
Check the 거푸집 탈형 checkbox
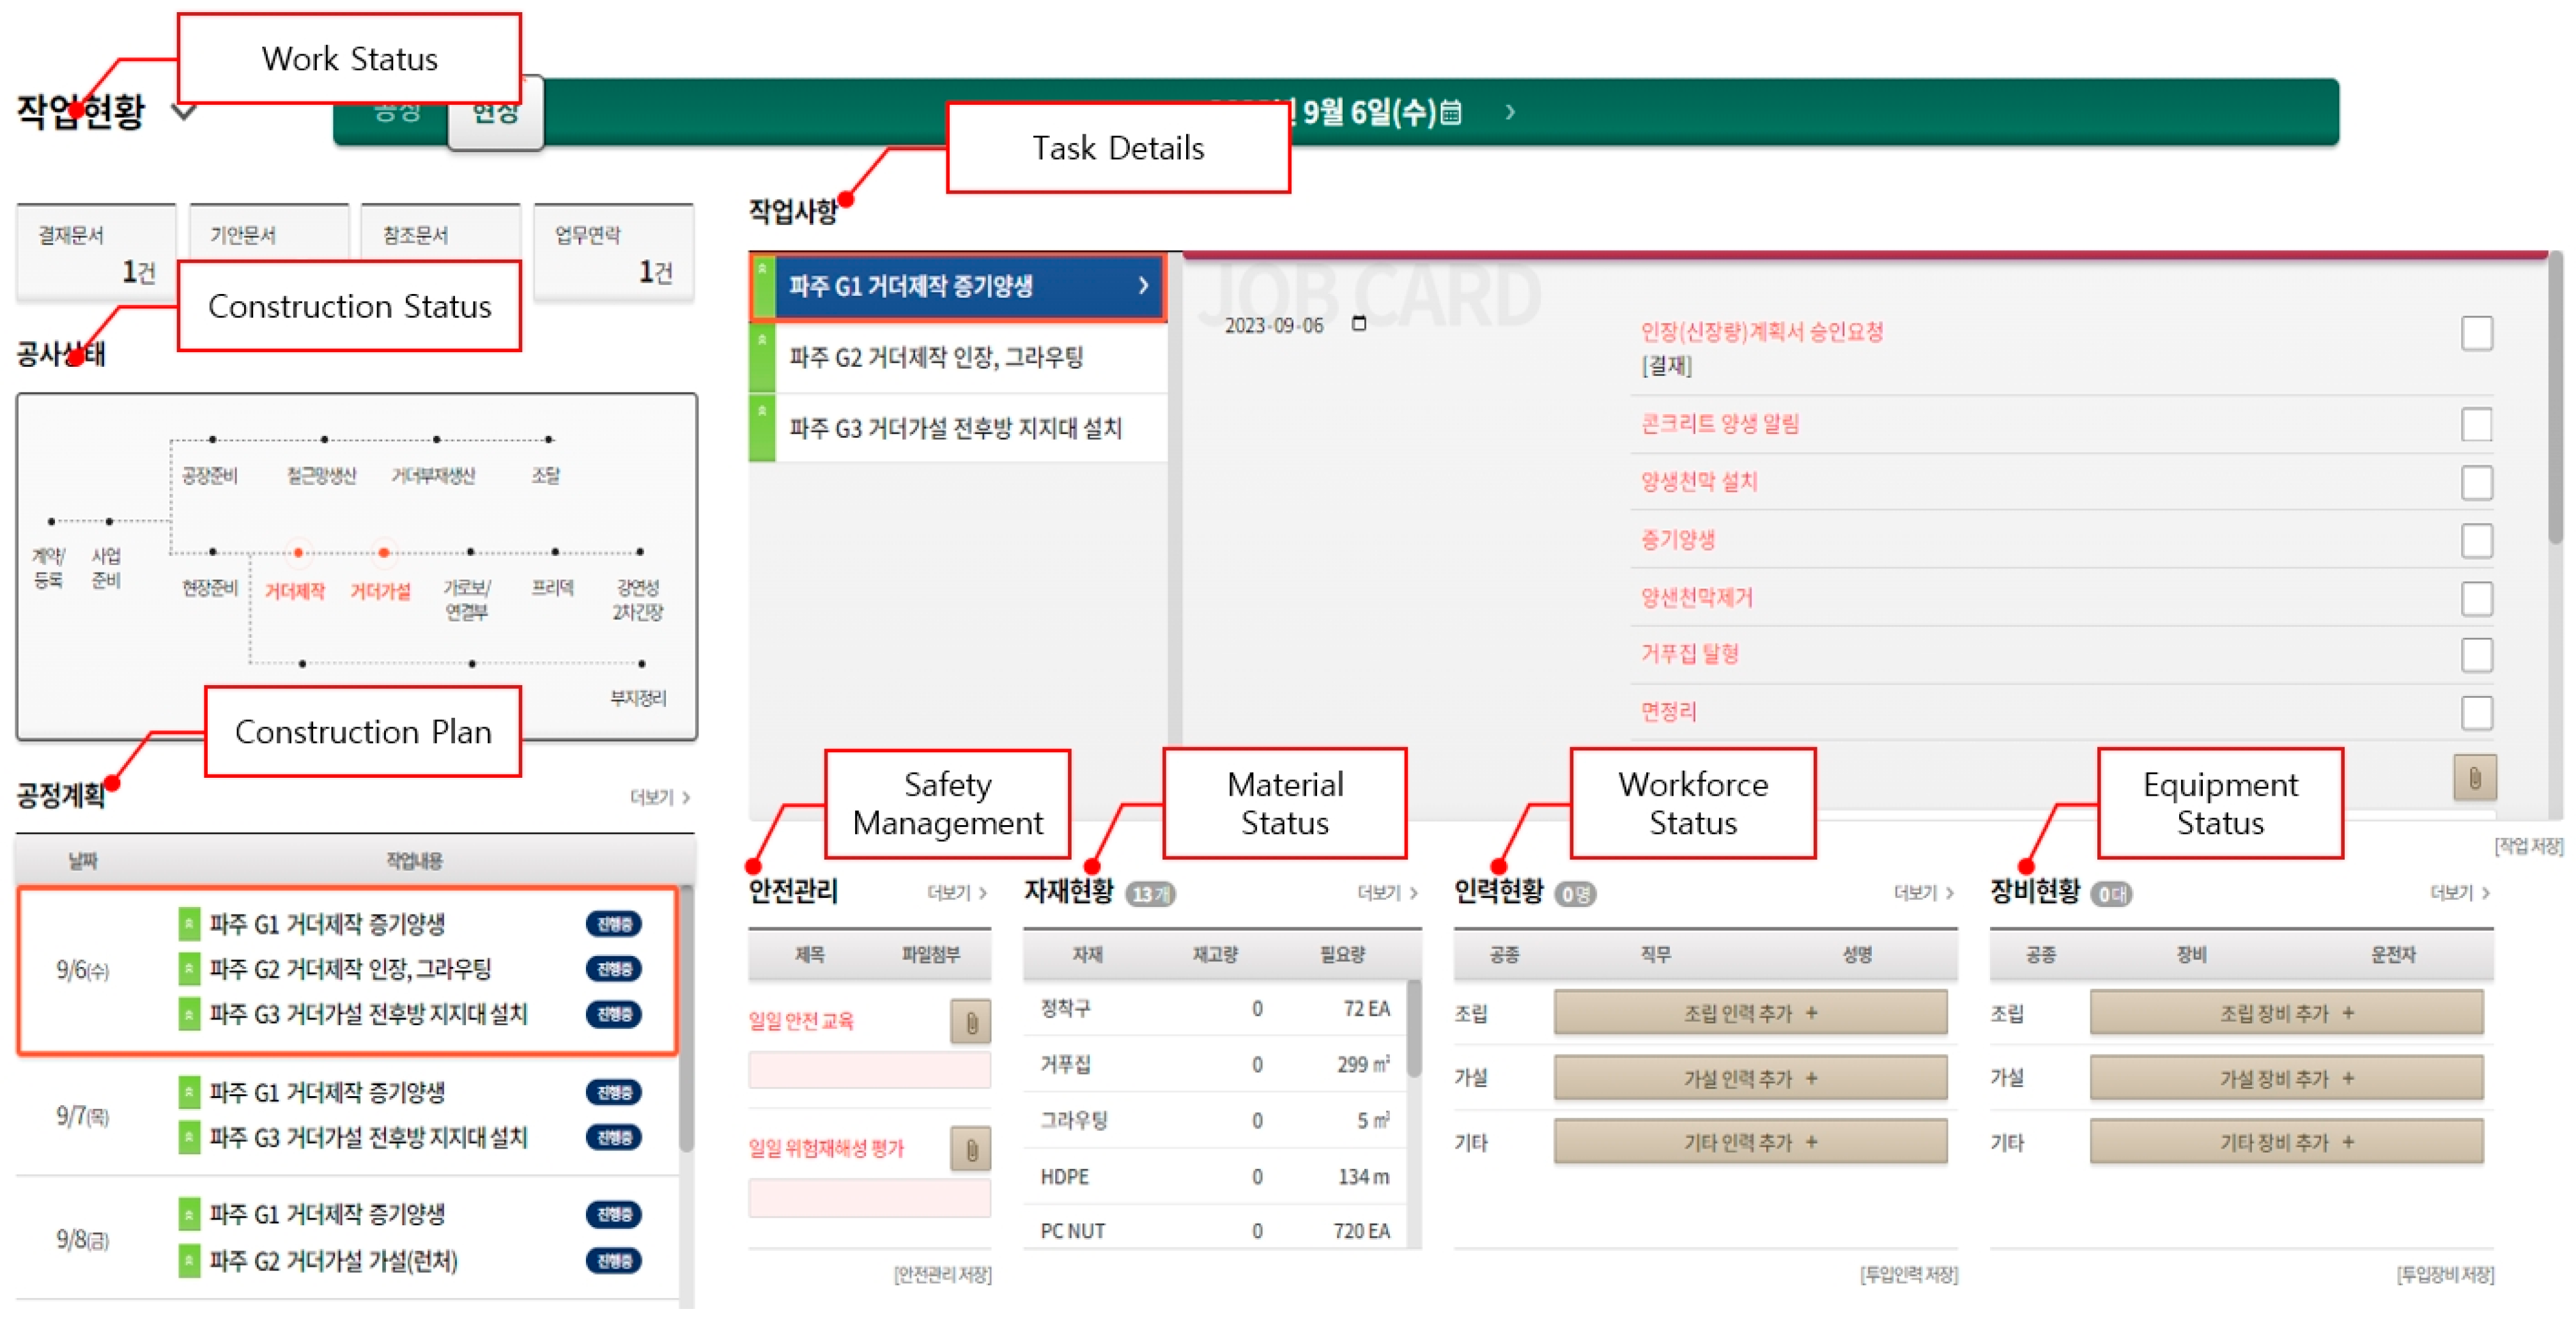click(x=2476, y=655)
